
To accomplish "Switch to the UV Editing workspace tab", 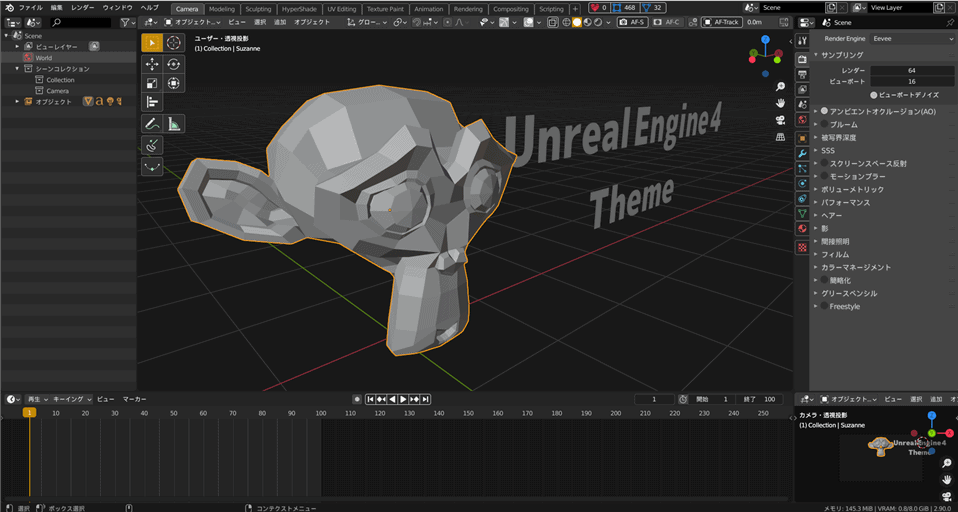I will click(342, 9).
